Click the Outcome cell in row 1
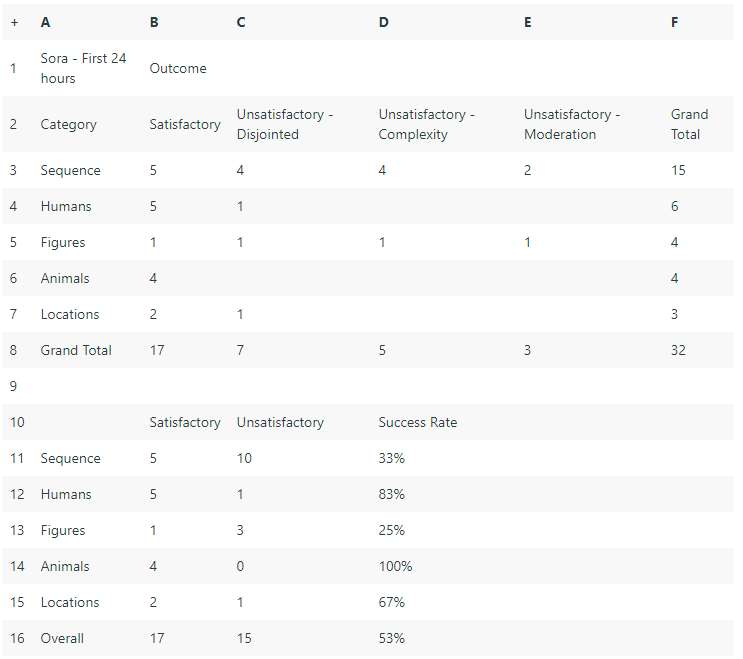 (x=178, y=68)
